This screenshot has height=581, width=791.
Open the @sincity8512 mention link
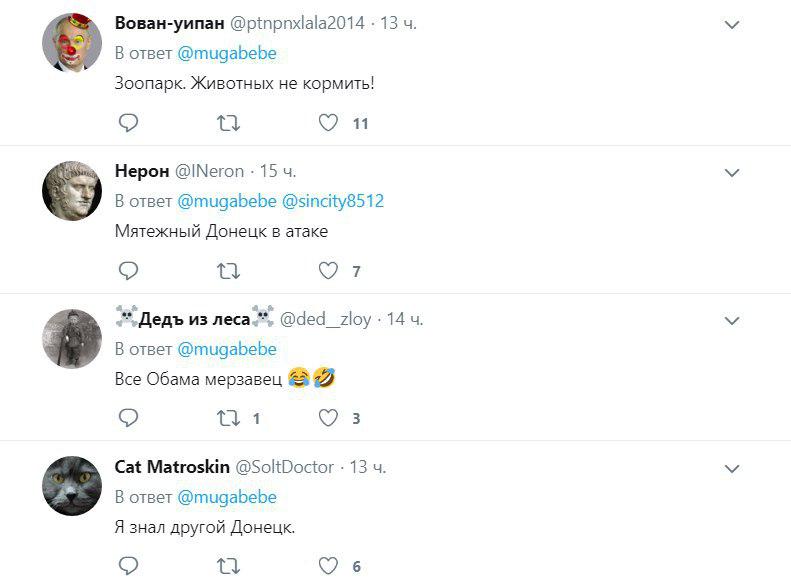point(333,201)
